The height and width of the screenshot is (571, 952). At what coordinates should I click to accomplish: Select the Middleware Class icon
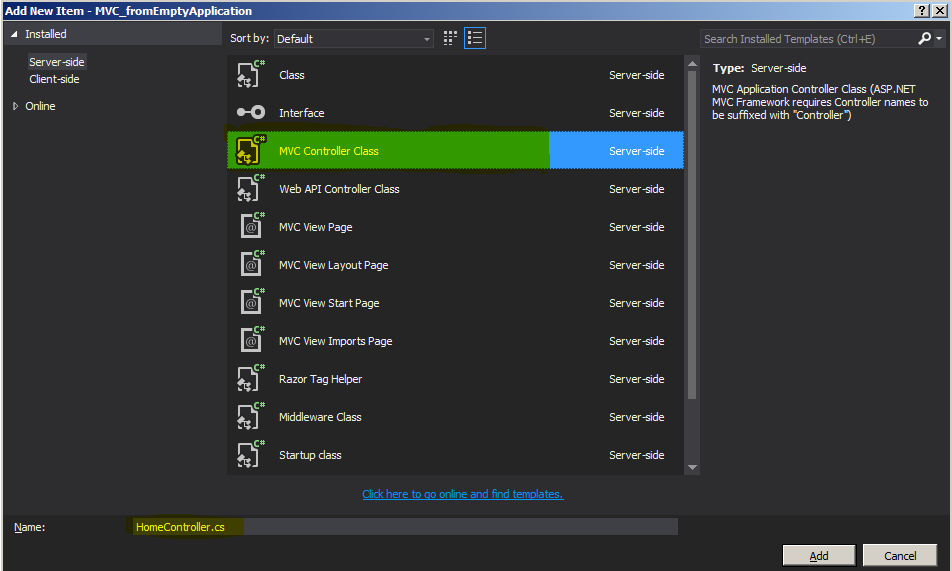250,417
